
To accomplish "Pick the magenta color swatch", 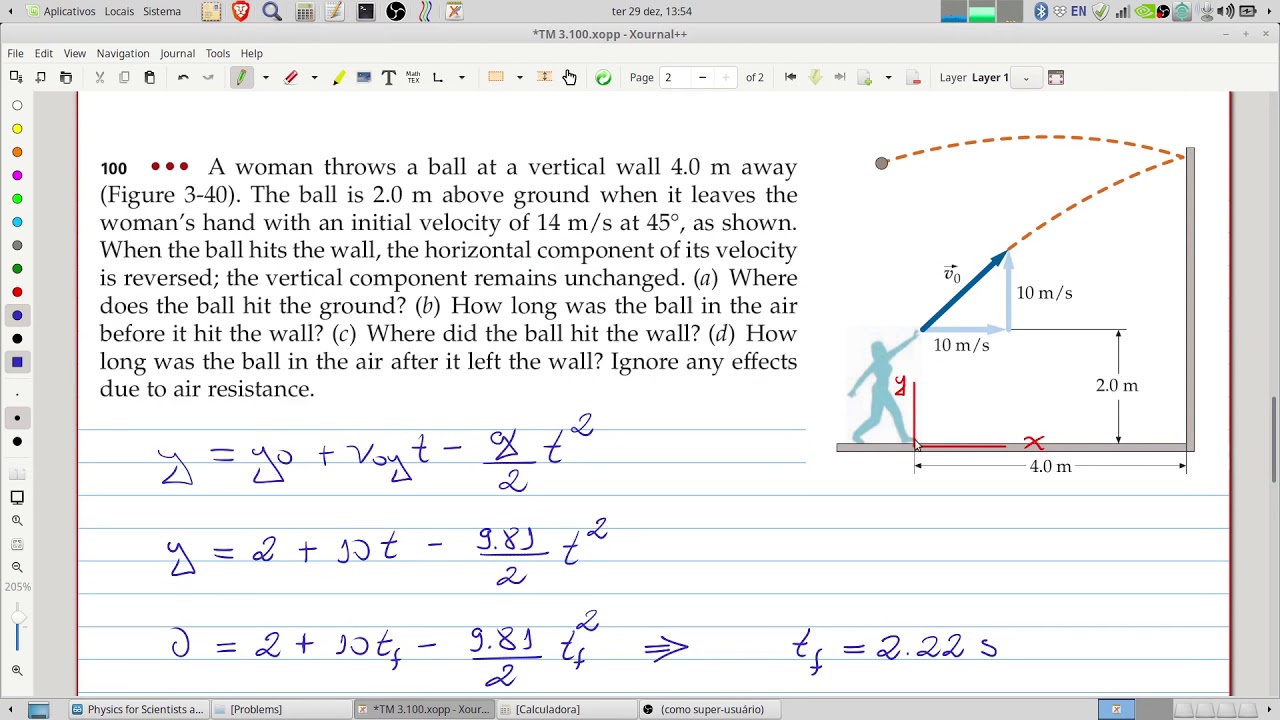I will (17, 175).
